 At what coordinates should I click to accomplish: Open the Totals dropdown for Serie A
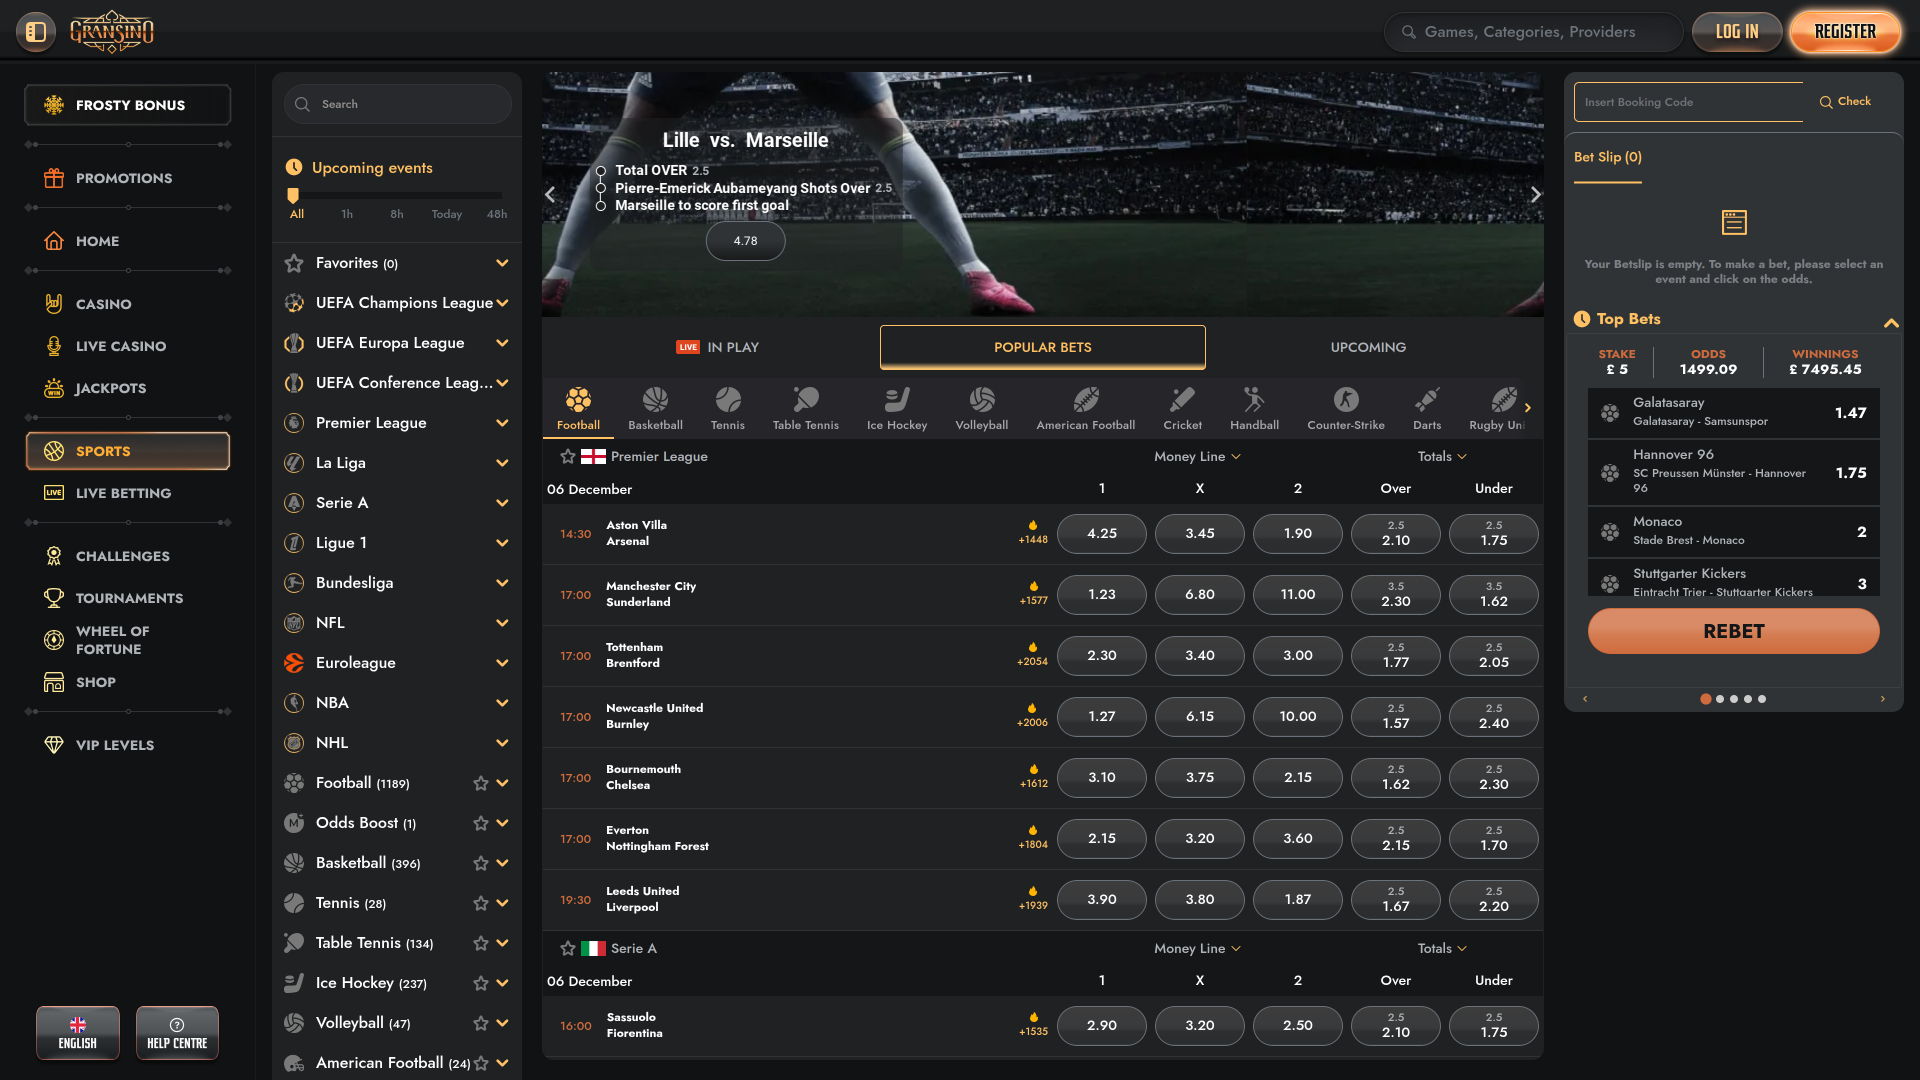point(1442,948)
